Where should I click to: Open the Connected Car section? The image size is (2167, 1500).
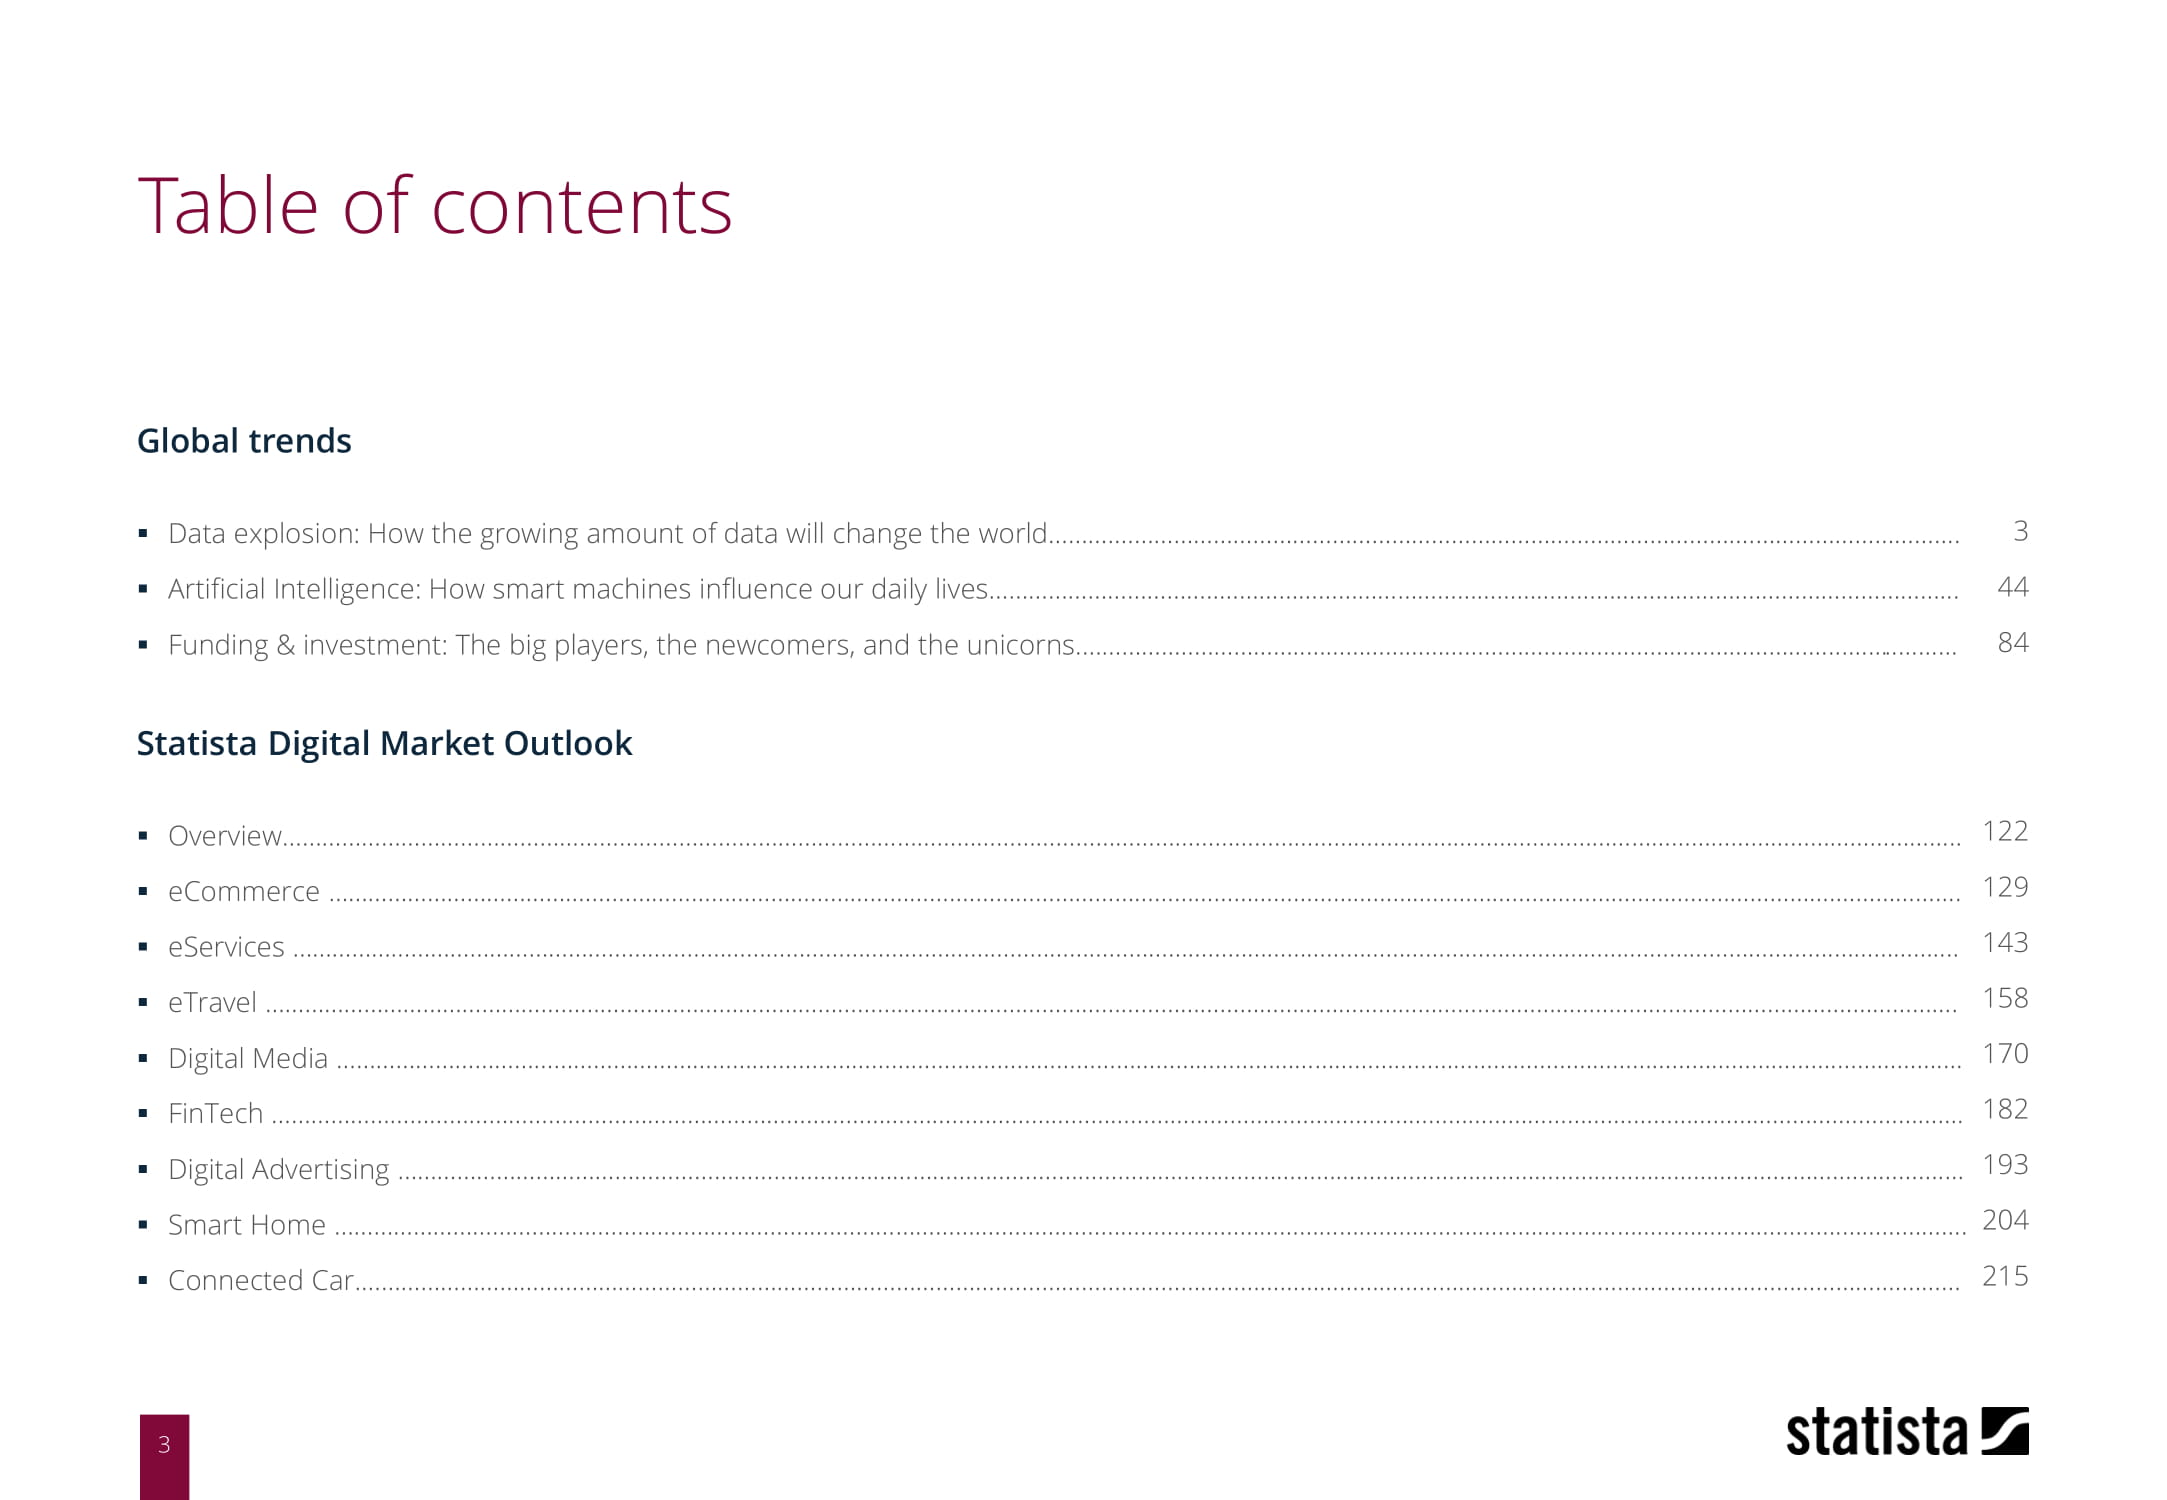point(260,1280)
